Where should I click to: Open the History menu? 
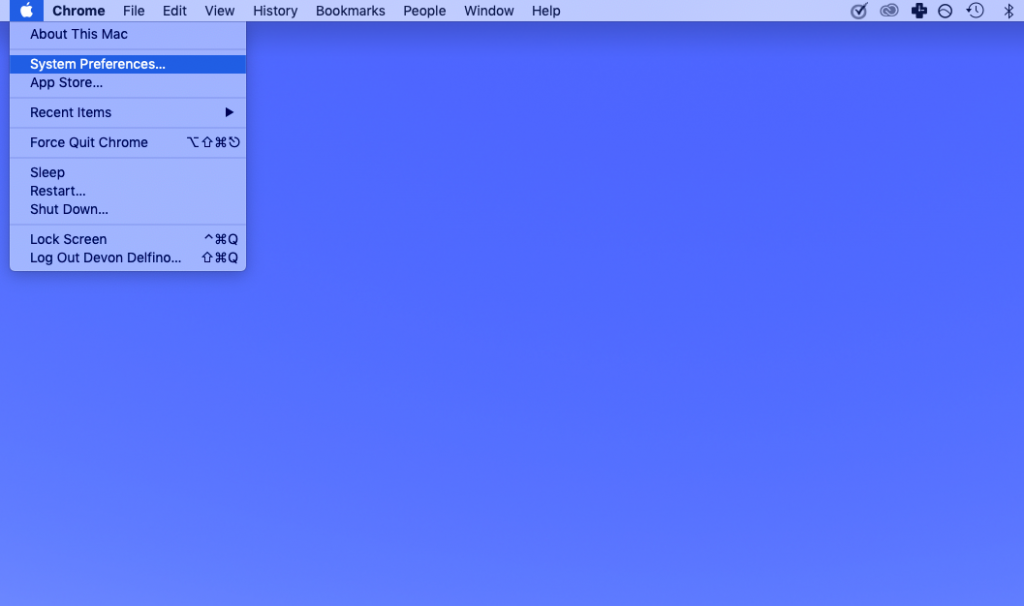tap(275, 10)
